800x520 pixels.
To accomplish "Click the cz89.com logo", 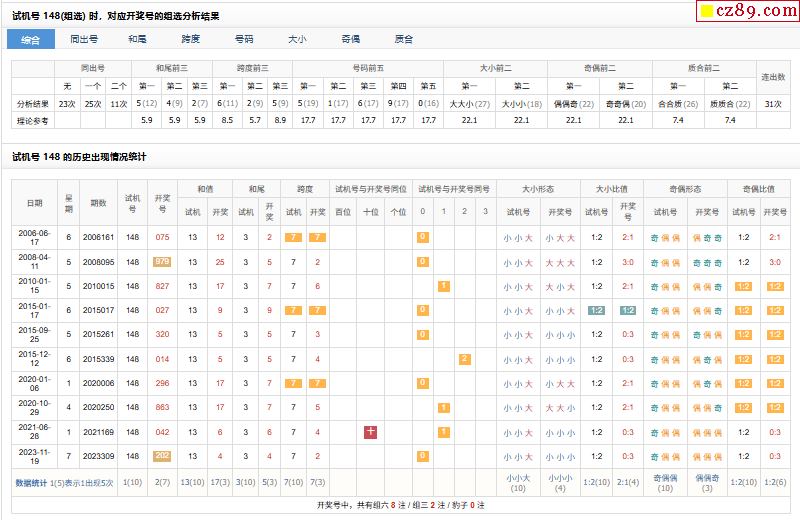I will [x=747, y=10].
